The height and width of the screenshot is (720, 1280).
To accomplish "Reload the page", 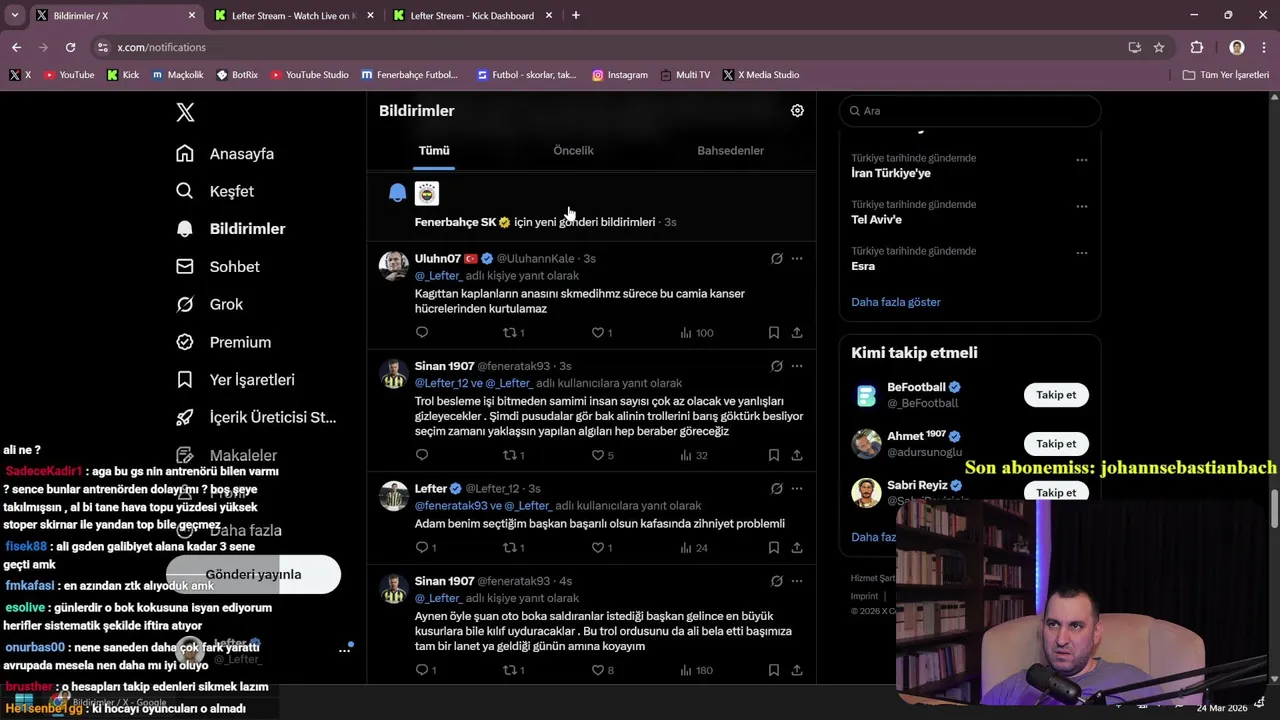I will tap(70, 47).
